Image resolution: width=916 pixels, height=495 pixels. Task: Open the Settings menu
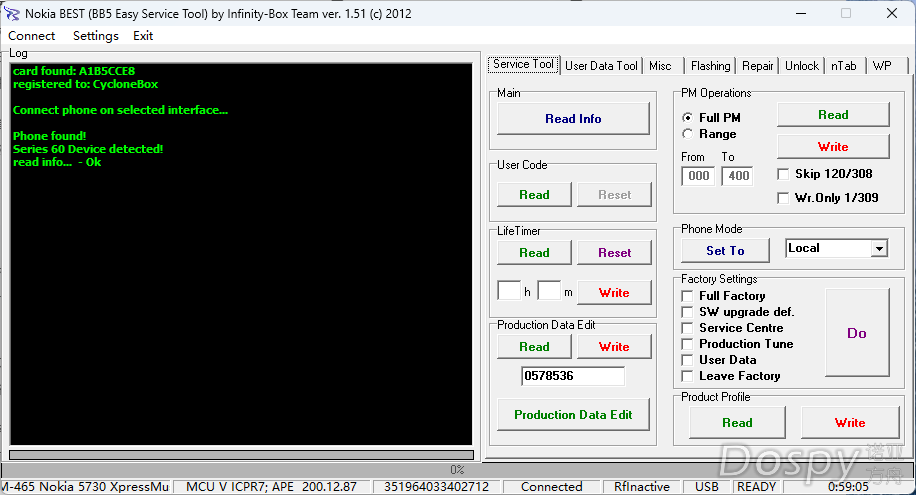click(95, 36)
